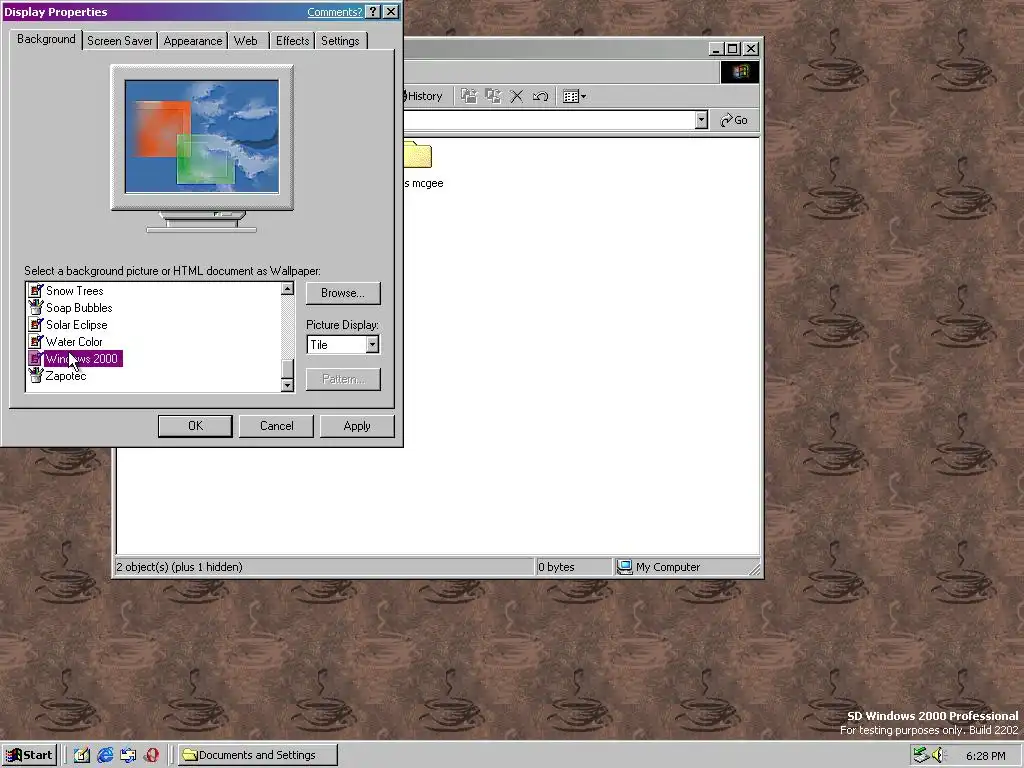This screenshot has width=1024, height=768.
Task: Switch to the Appearance tab
Action: point(193,40)
